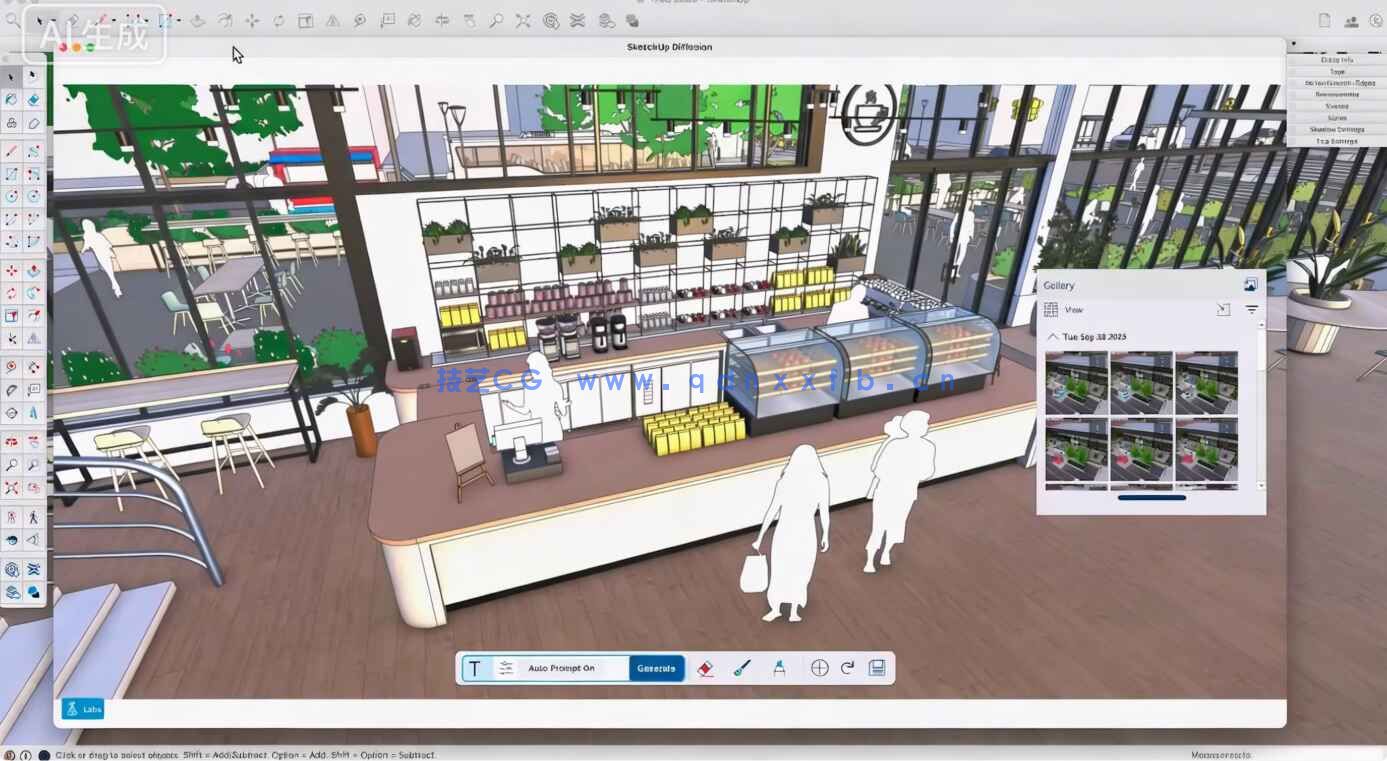Toggle the geometry respect pin icon

pyautogui.click(x=779, y=667)
